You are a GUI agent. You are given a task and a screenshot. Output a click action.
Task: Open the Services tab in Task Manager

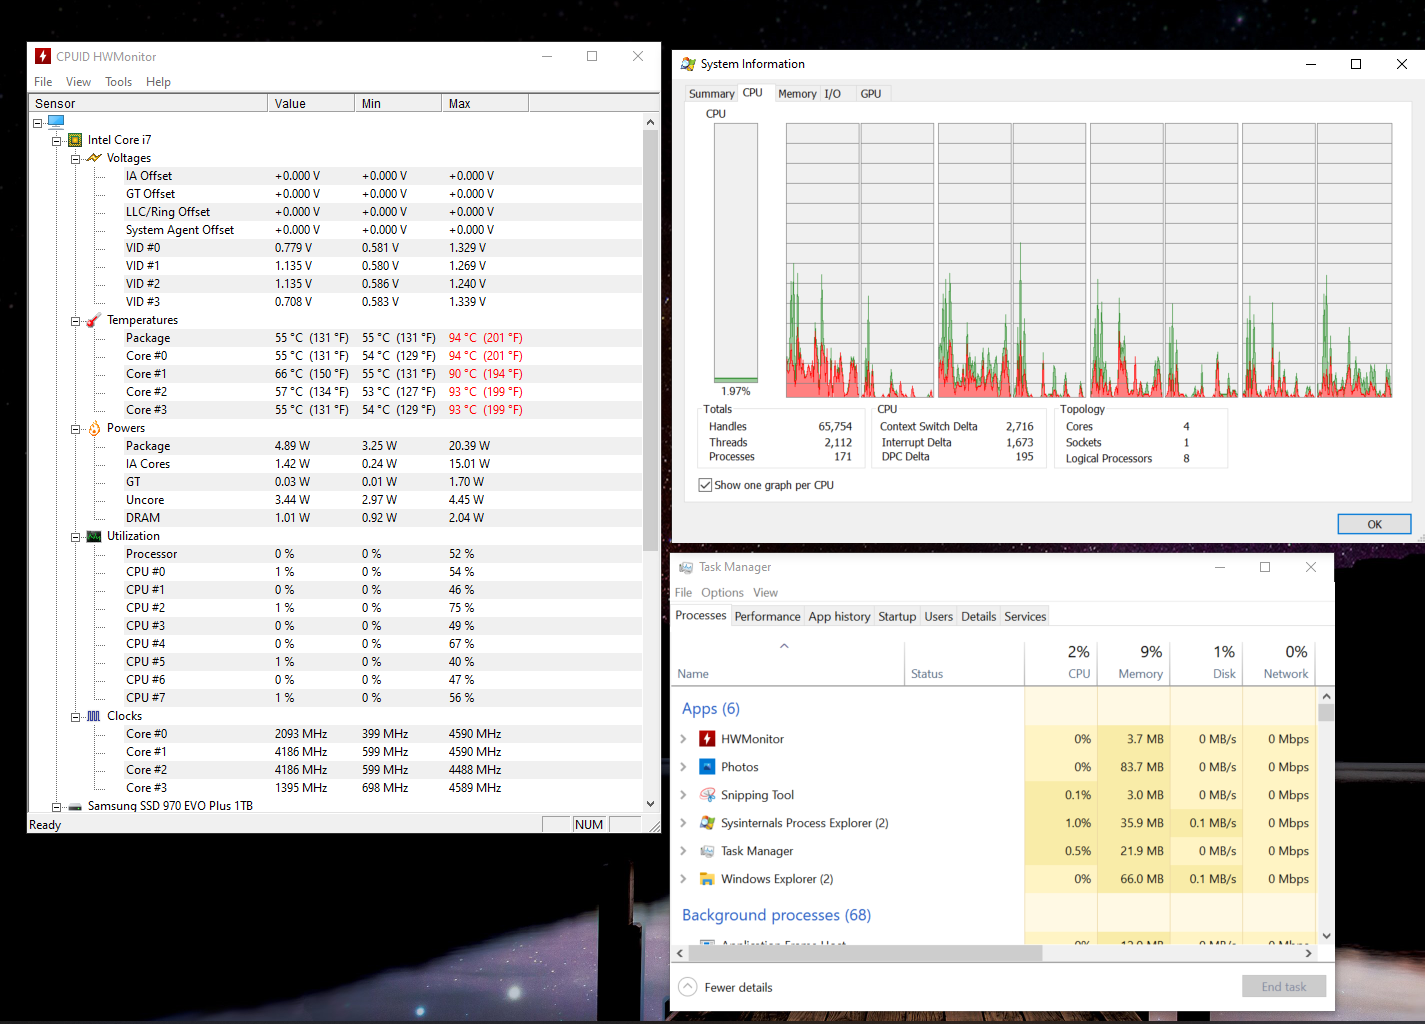pos(1025,616)
